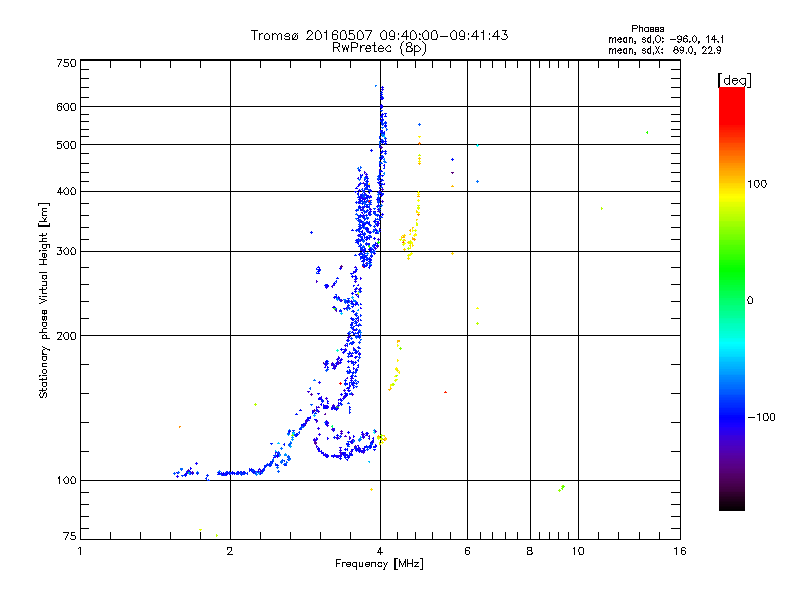Click the "[deg]" colorbar unit label
Image resolution: width=800 pixels, height=600 pixels.
coord(734,80)
